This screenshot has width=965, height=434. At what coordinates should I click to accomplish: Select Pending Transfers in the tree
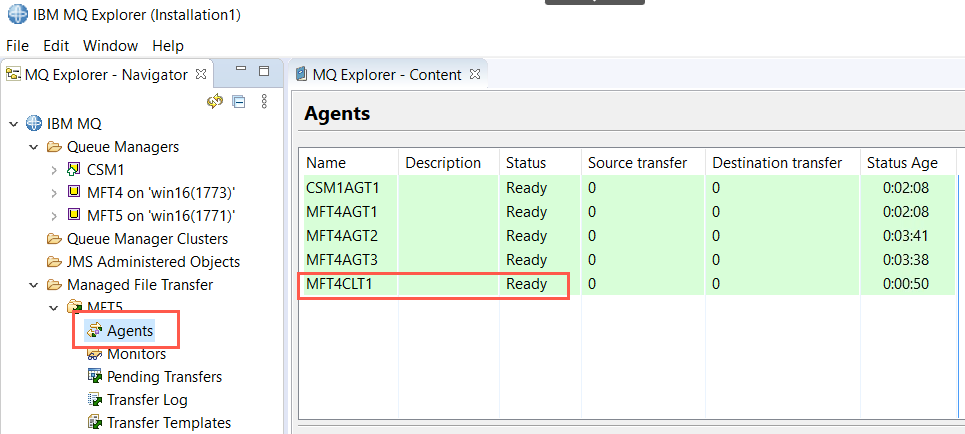click(164, 377)
